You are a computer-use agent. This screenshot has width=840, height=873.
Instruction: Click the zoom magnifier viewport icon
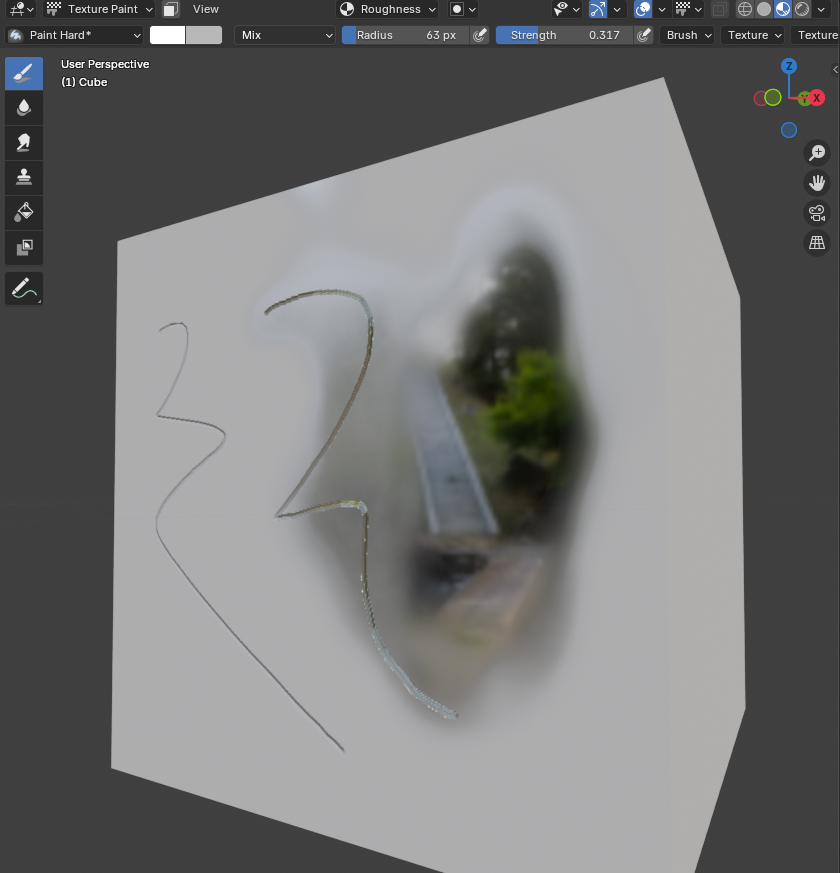[x=817, y=152]
